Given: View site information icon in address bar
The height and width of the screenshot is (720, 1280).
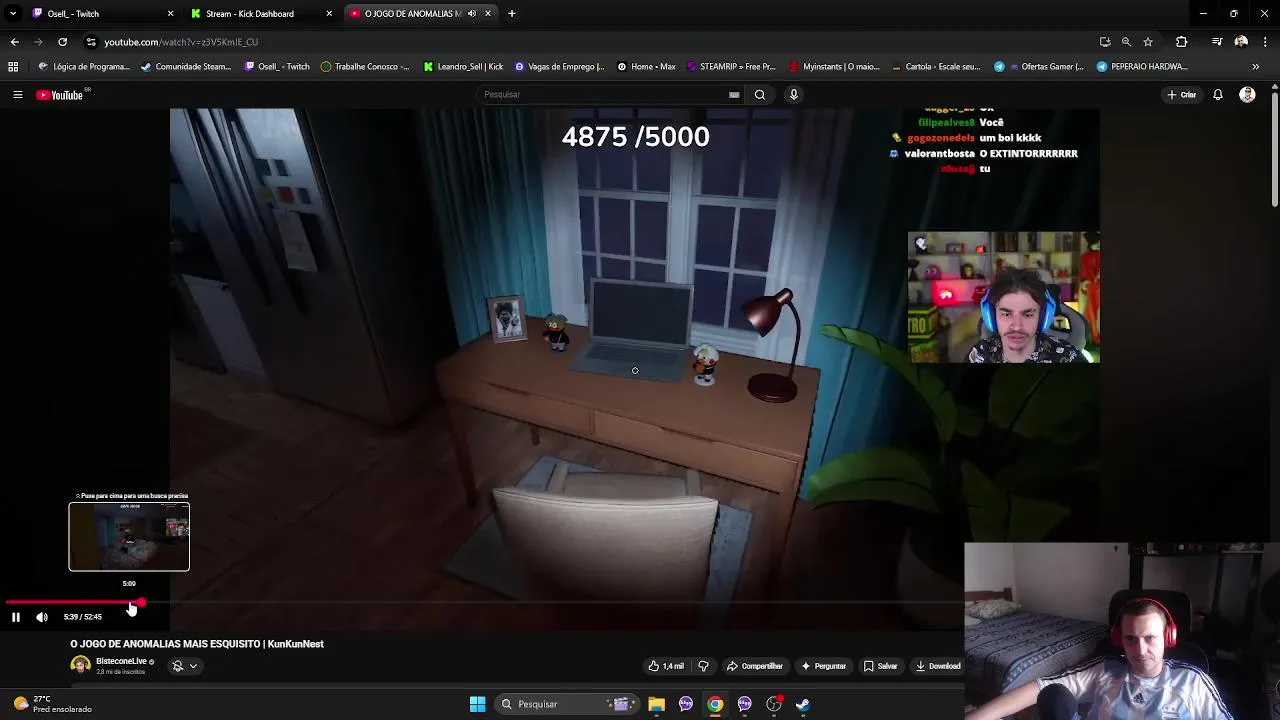Looking at the screenshot, I should 91,42.
